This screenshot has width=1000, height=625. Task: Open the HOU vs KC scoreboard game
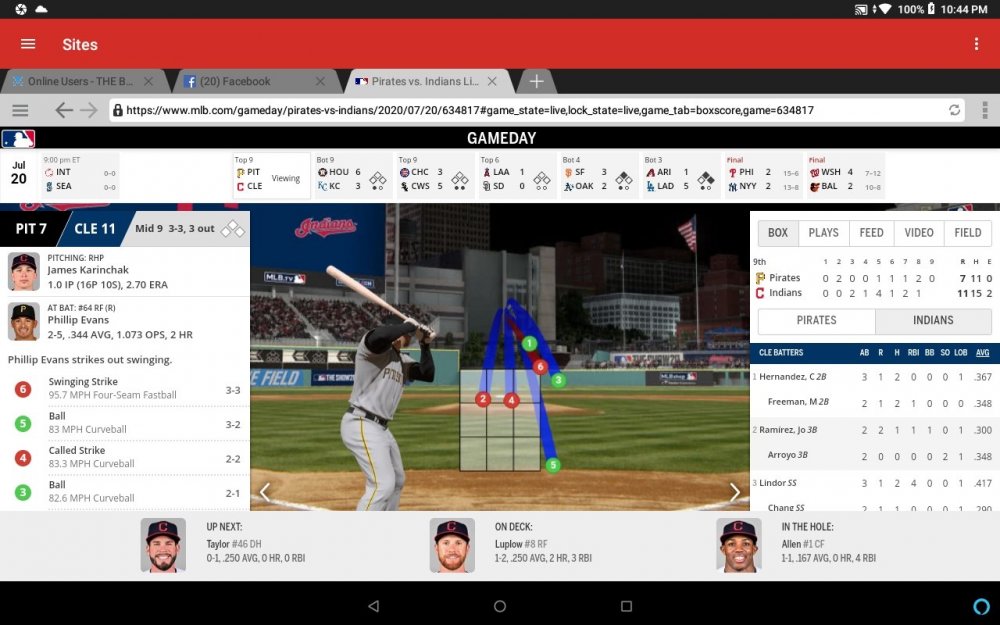(353, 175)
